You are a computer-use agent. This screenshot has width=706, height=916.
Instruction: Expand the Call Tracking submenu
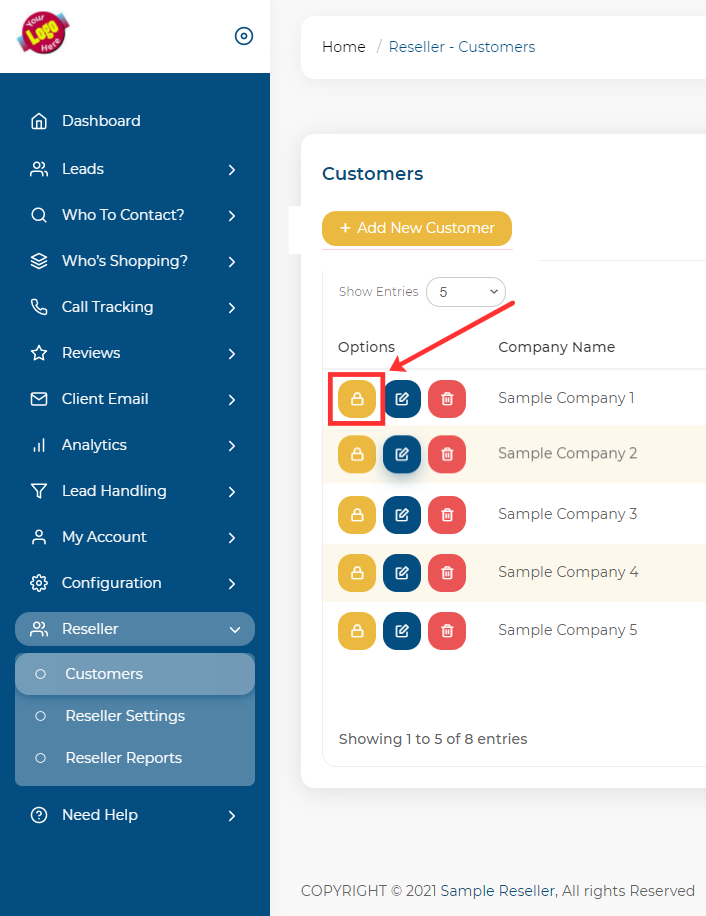[134, 307]
